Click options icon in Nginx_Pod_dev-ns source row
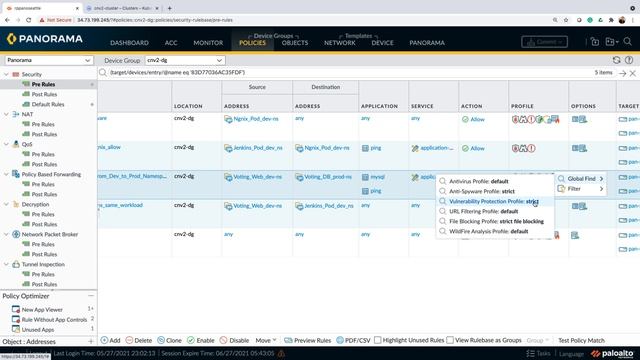This screenshot has width=640, height=360. pos(579,119)
